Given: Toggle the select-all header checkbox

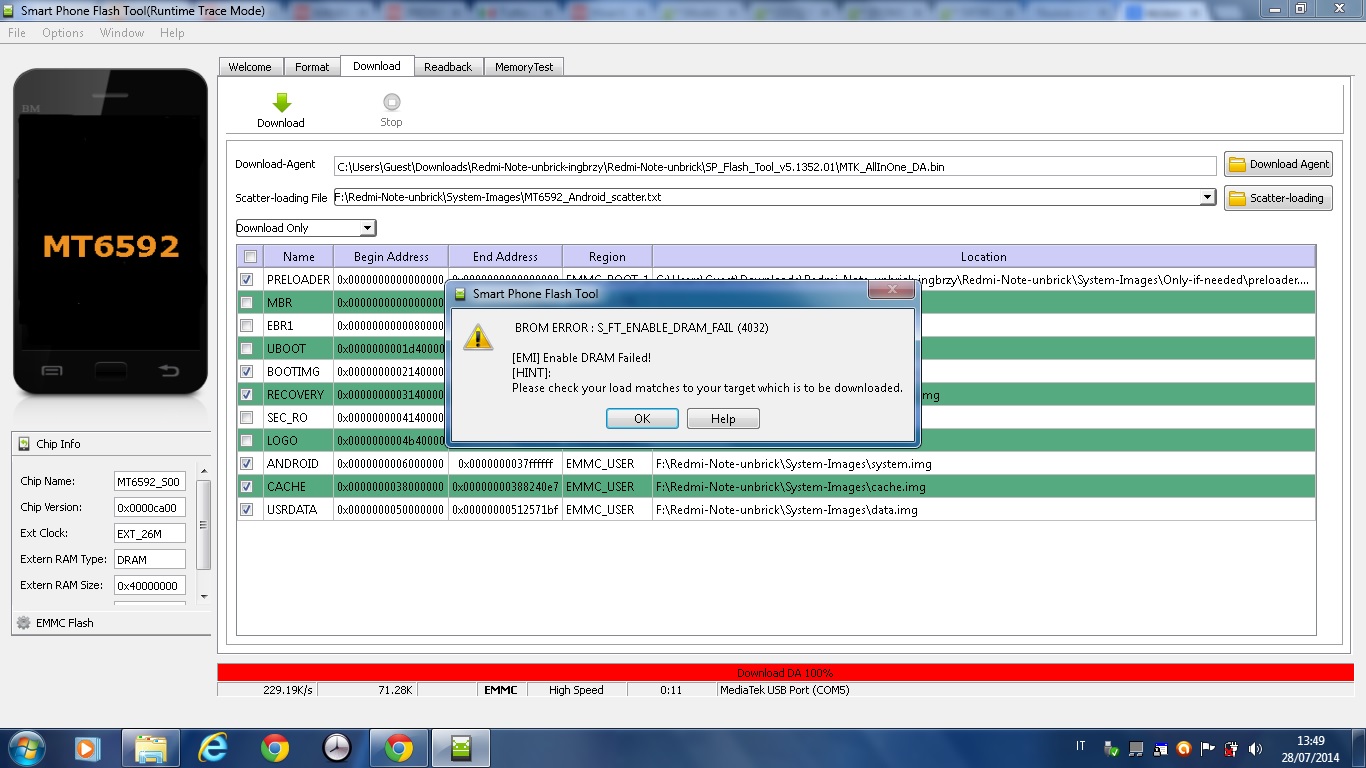Looking at the screenshot, I should (250, 257).
